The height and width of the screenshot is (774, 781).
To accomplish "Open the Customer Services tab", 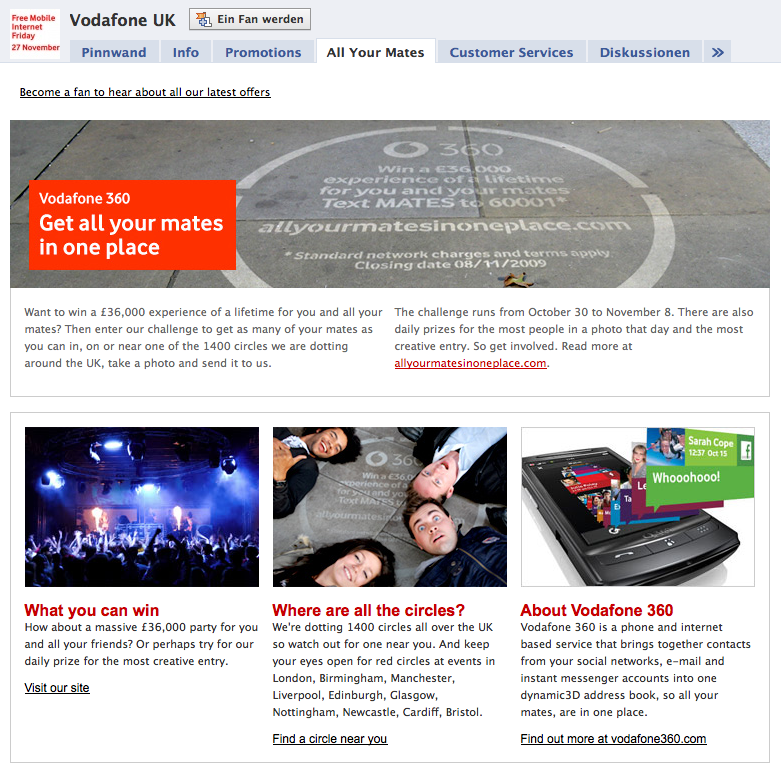I will 512,52.
